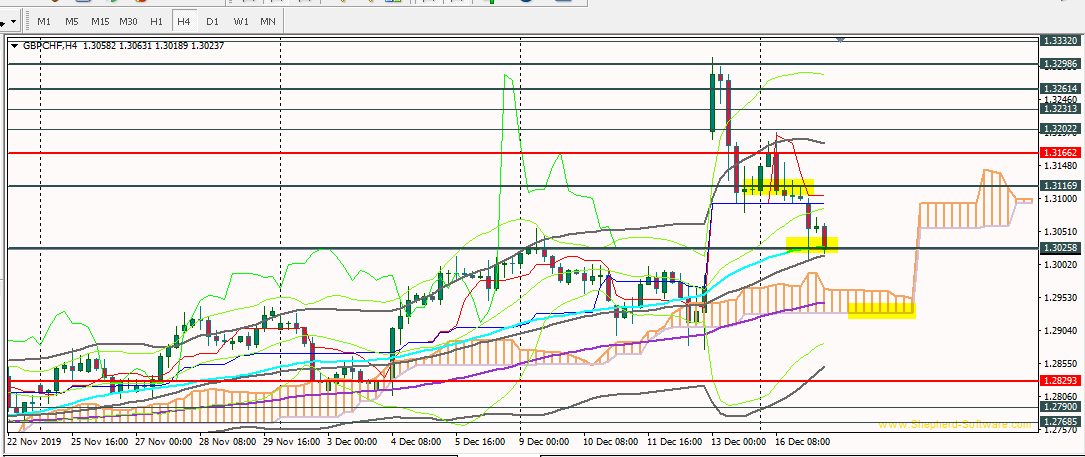The height and width of the screenshot is (457, 1085).
Task: Expand the triangle beside GBPCHF,H4 title
Action: [14, 46]
